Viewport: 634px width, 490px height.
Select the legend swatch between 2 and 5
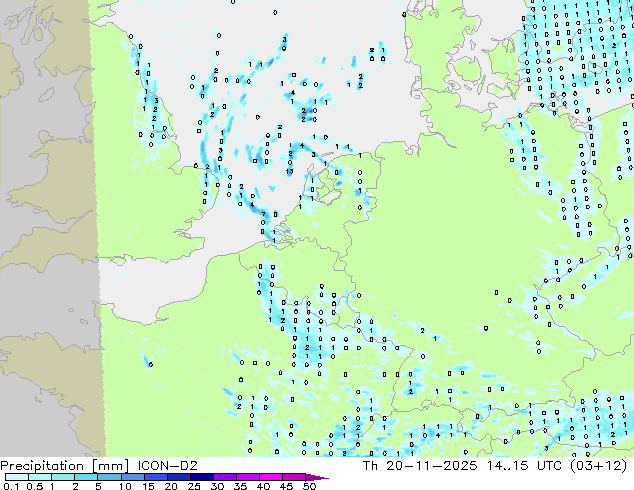click(86, 477)
